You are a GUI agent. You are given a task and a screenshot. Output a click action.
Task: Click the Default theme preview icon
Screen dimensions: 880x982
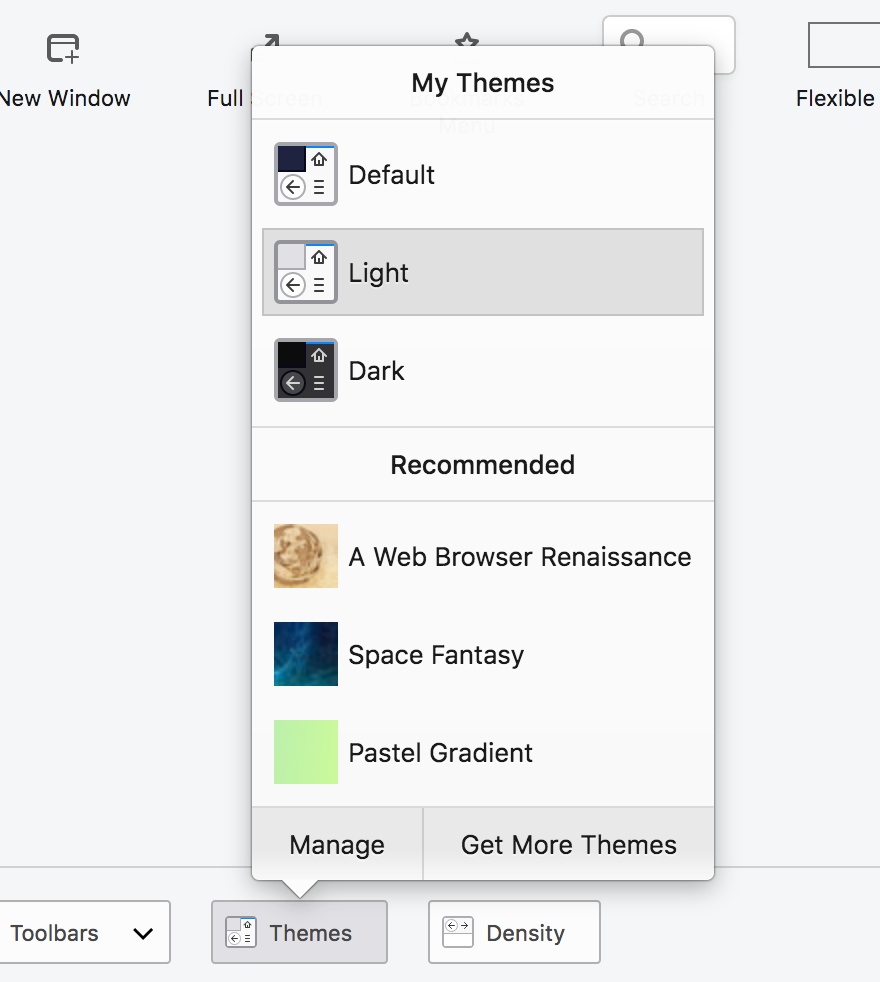(306, 174)
